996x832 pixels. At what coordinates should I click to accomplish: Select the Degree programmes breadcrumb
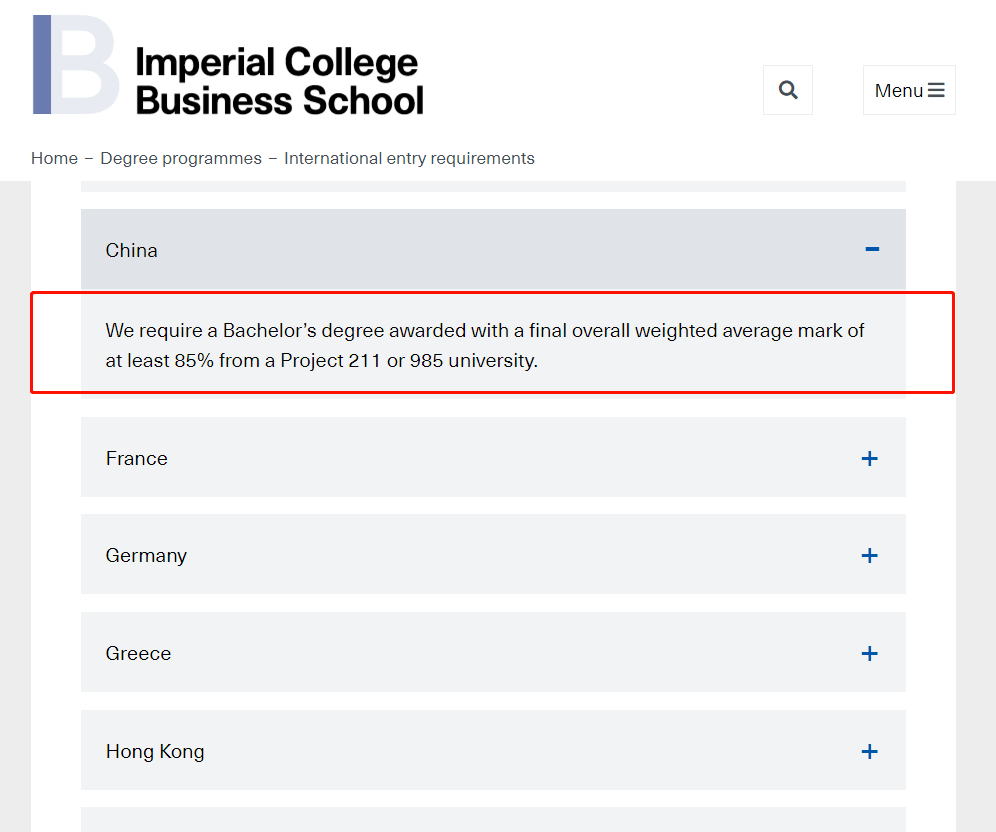pos(181,158)
